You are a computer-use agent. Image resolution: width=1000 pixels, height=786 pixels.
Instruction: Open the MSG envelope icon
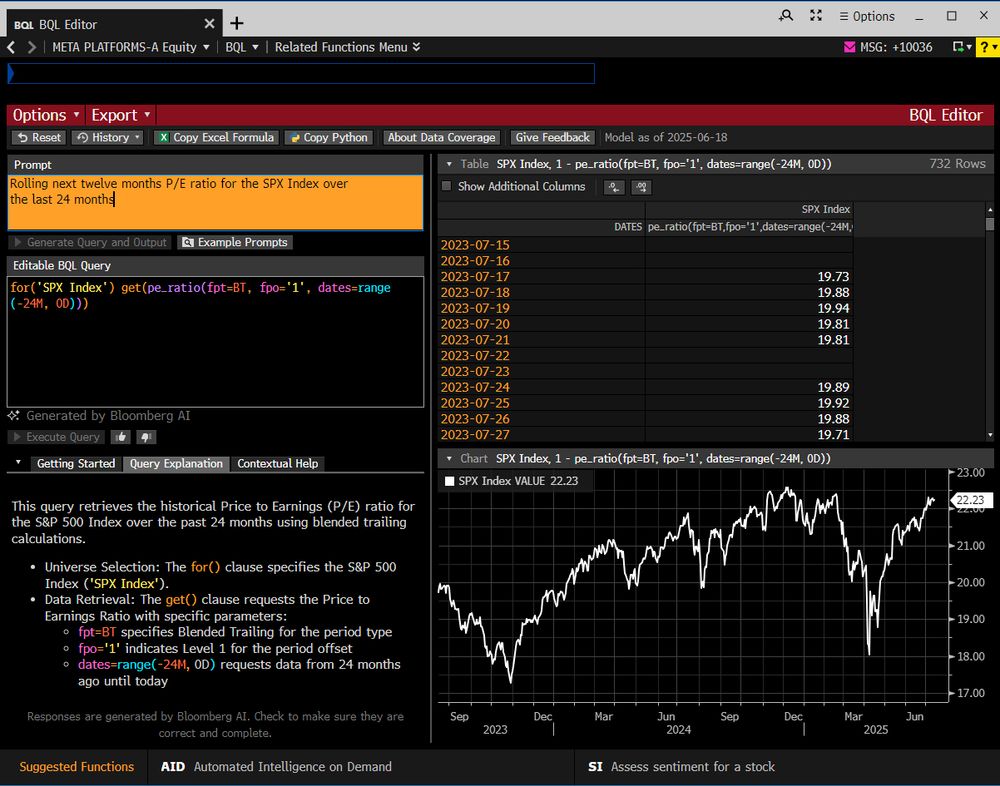tap(849, 47)
